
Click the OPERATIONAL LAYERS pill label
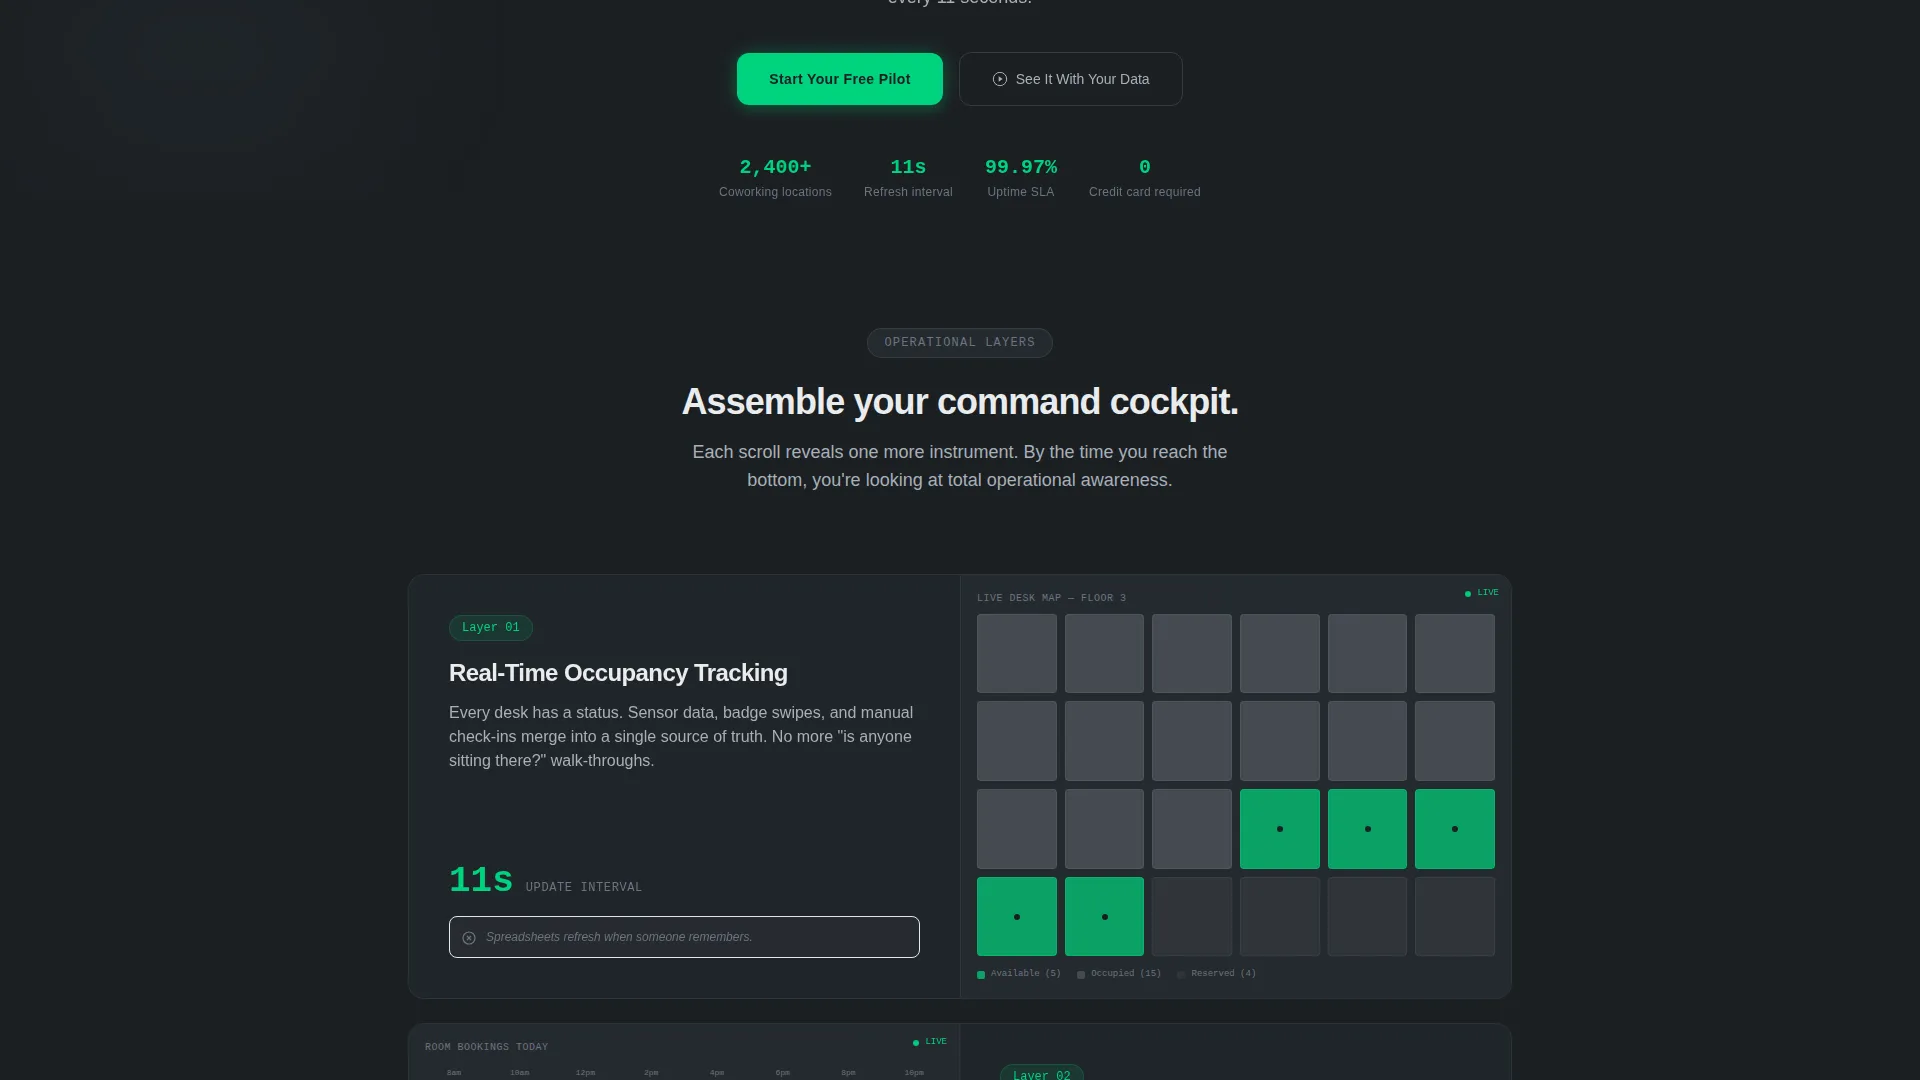(959, 343)
